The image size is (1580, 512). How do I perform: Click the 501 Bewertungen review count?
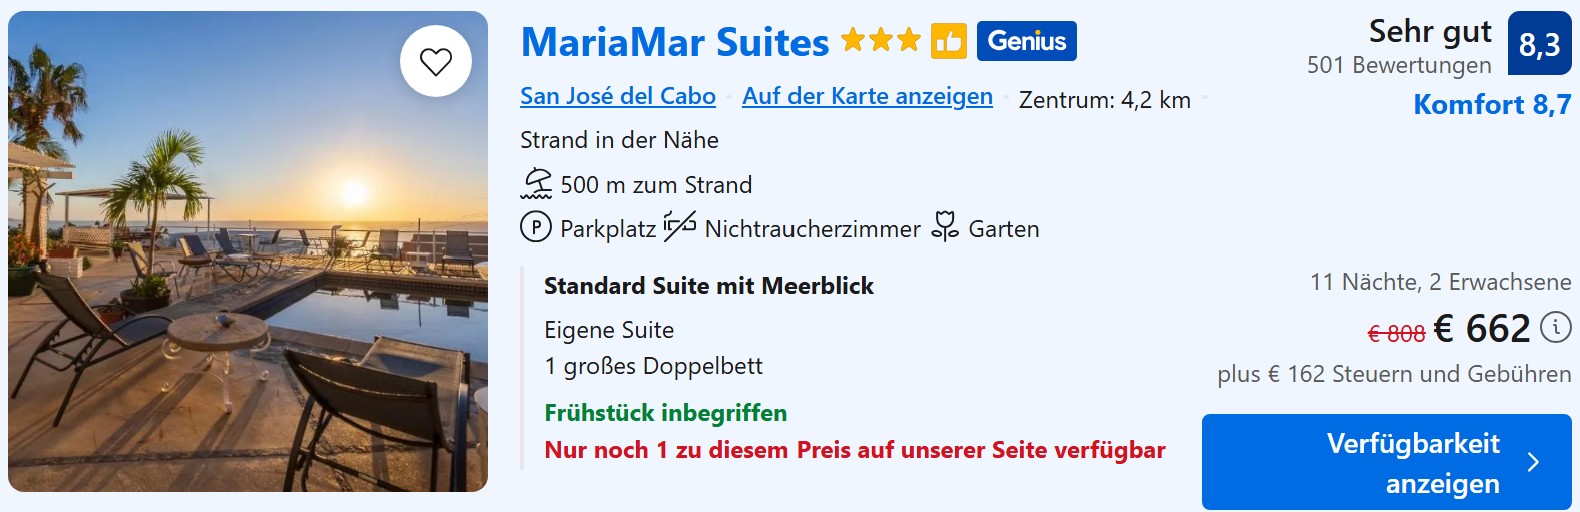pos(1398,65)
